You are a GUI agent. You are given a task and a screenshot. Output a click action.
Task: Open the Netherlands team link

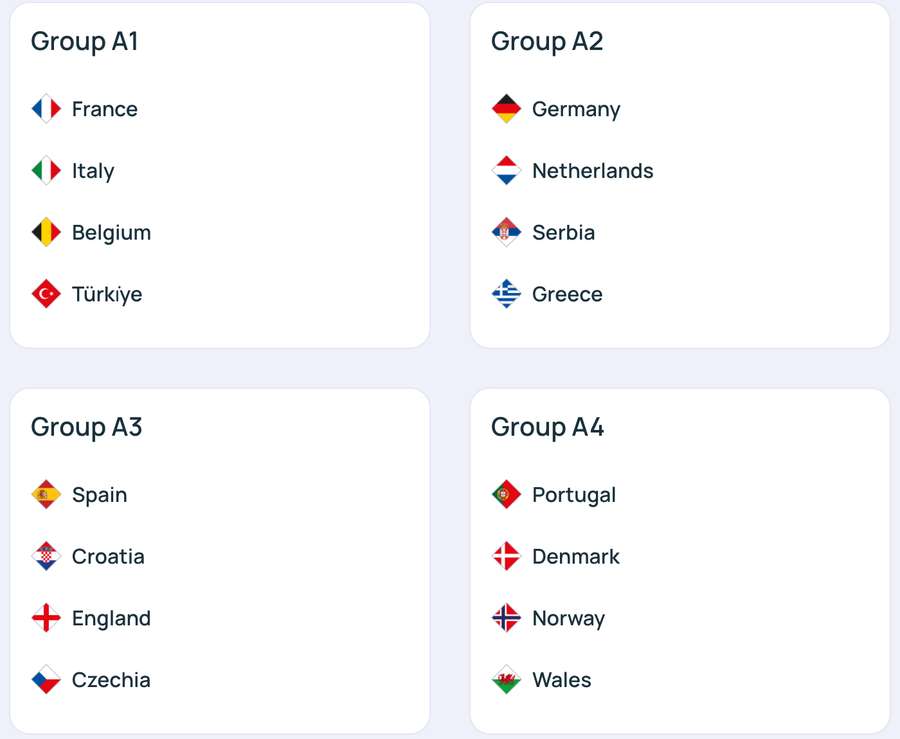(x=592, y=171)
